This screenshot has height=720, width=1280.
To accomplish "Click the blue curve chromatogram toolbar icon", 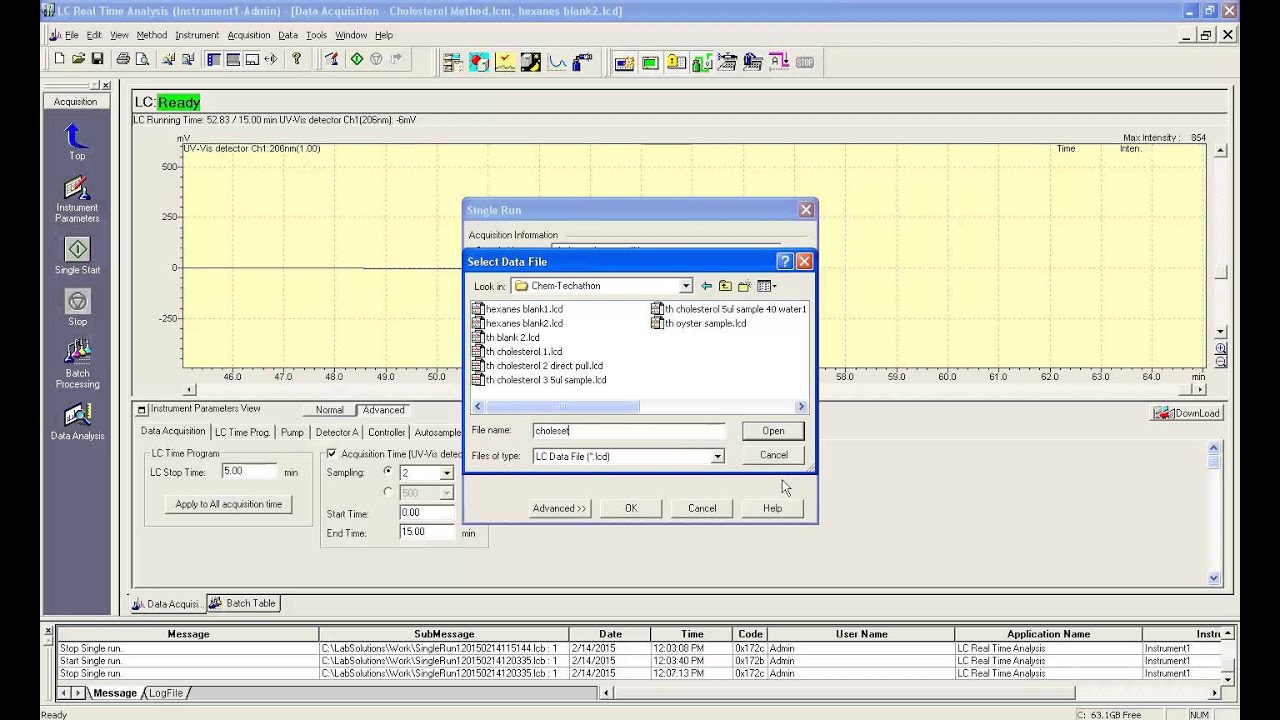I will click(x=557, y=62).
